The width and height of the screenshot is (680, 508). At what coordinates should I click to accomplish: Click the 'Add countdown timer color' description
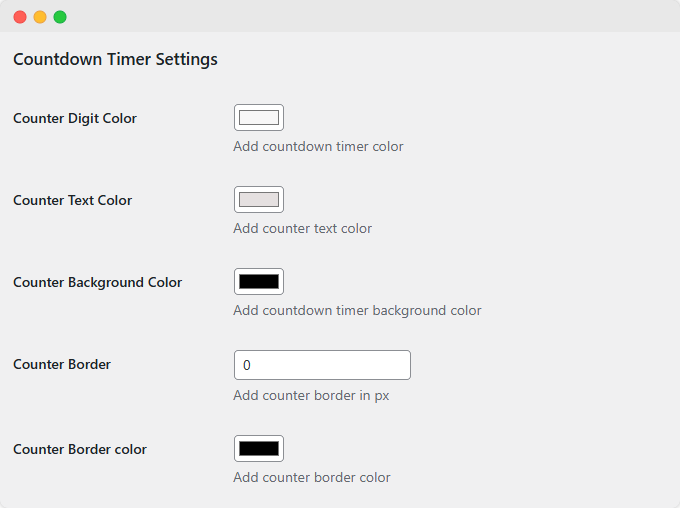click(x=318, y=146)
